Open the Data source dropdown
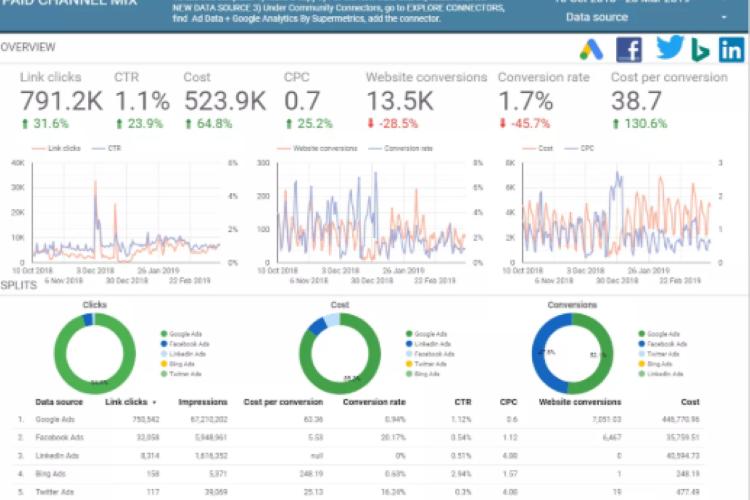The image size is (750, 500). click(x=646, y=17)
